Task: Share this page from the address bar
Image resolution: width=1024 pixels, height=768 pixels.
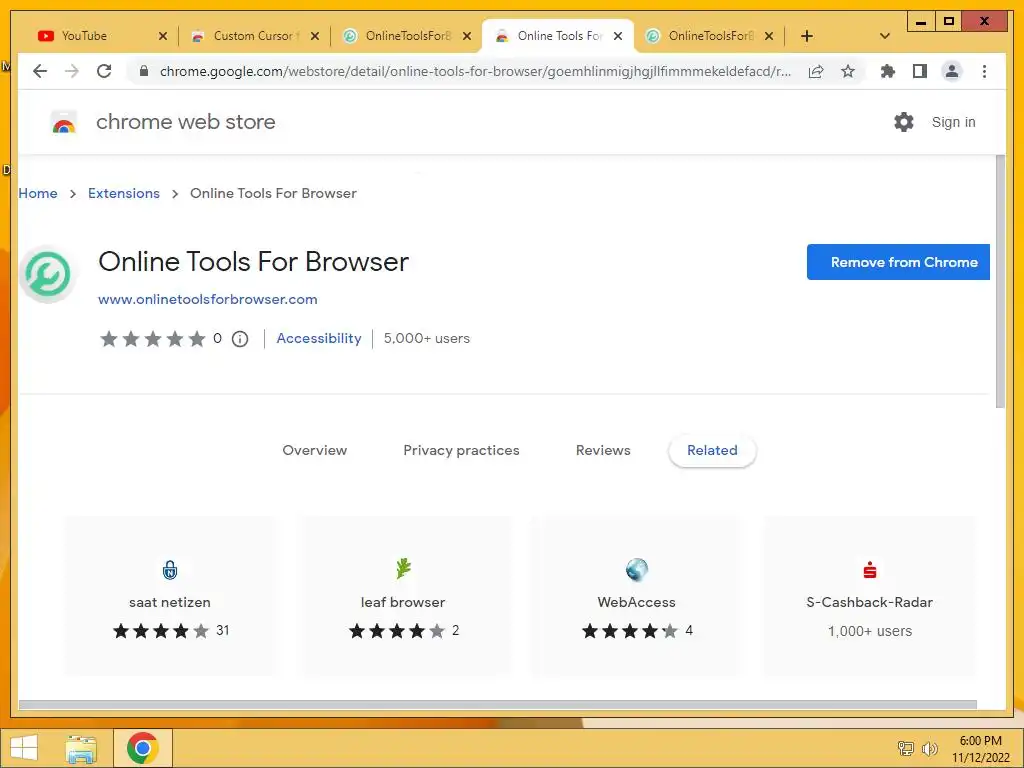Action: tap(816, 71)
